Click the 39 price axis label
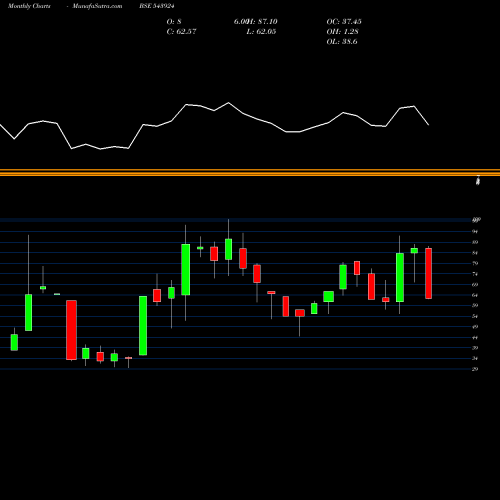This screenshot has height=500, width=500. pos(475,348)
